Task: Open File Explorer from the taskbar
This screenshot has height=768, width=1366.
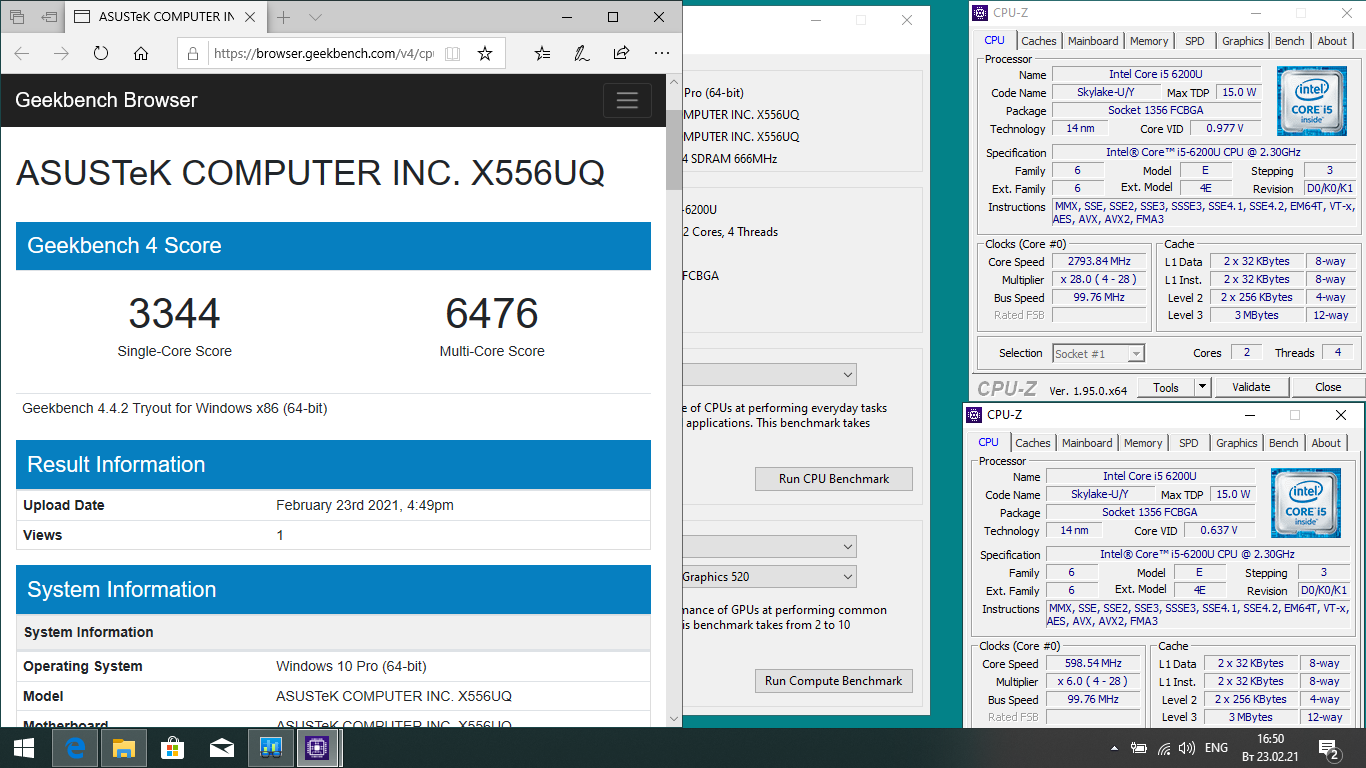Action: (x=123, y=747)
